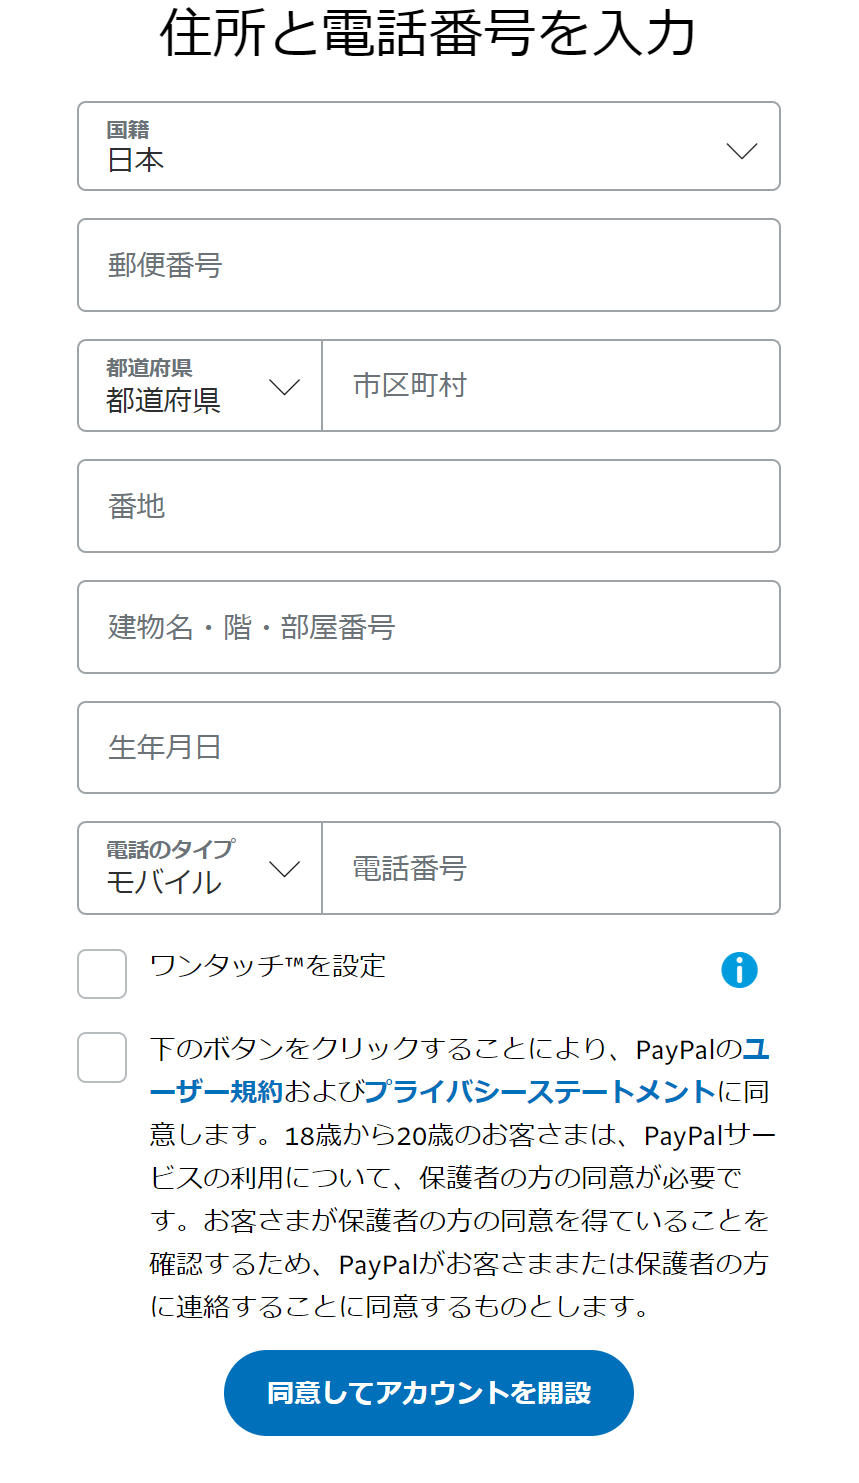Enable the ワンタッチ™を設定 checkbox
859x1483 pixels.
102,974
